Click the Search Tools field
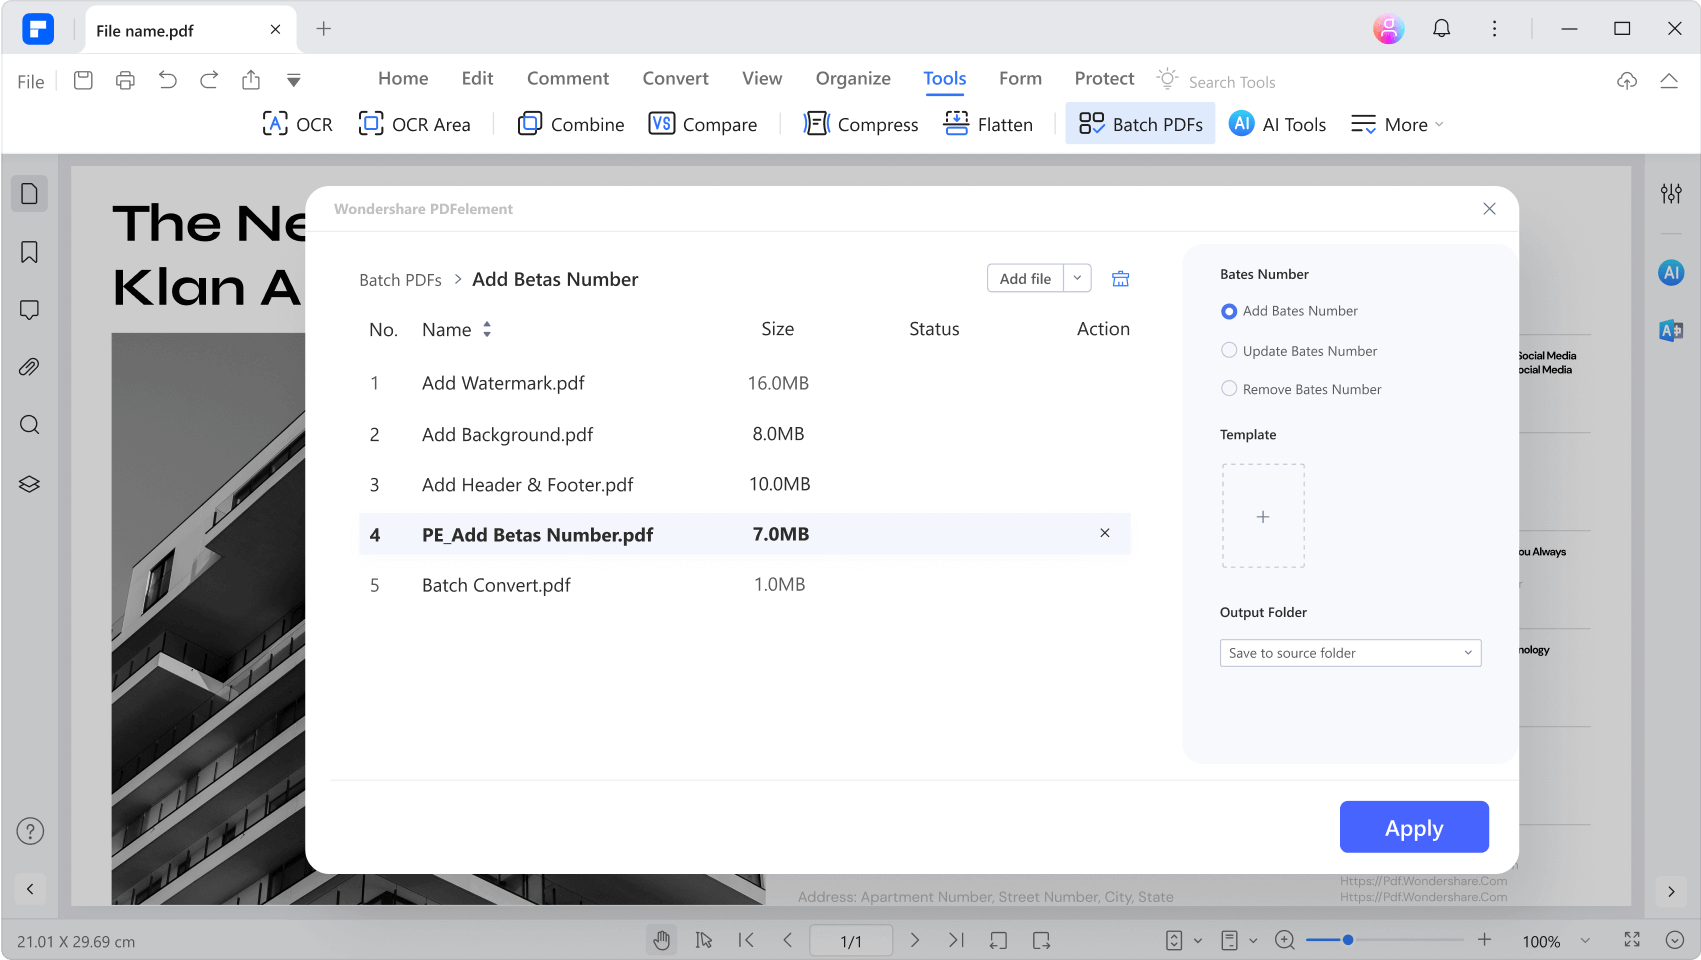The height and width of the screenshot is (960, 1701). [x=1231, y=82]
